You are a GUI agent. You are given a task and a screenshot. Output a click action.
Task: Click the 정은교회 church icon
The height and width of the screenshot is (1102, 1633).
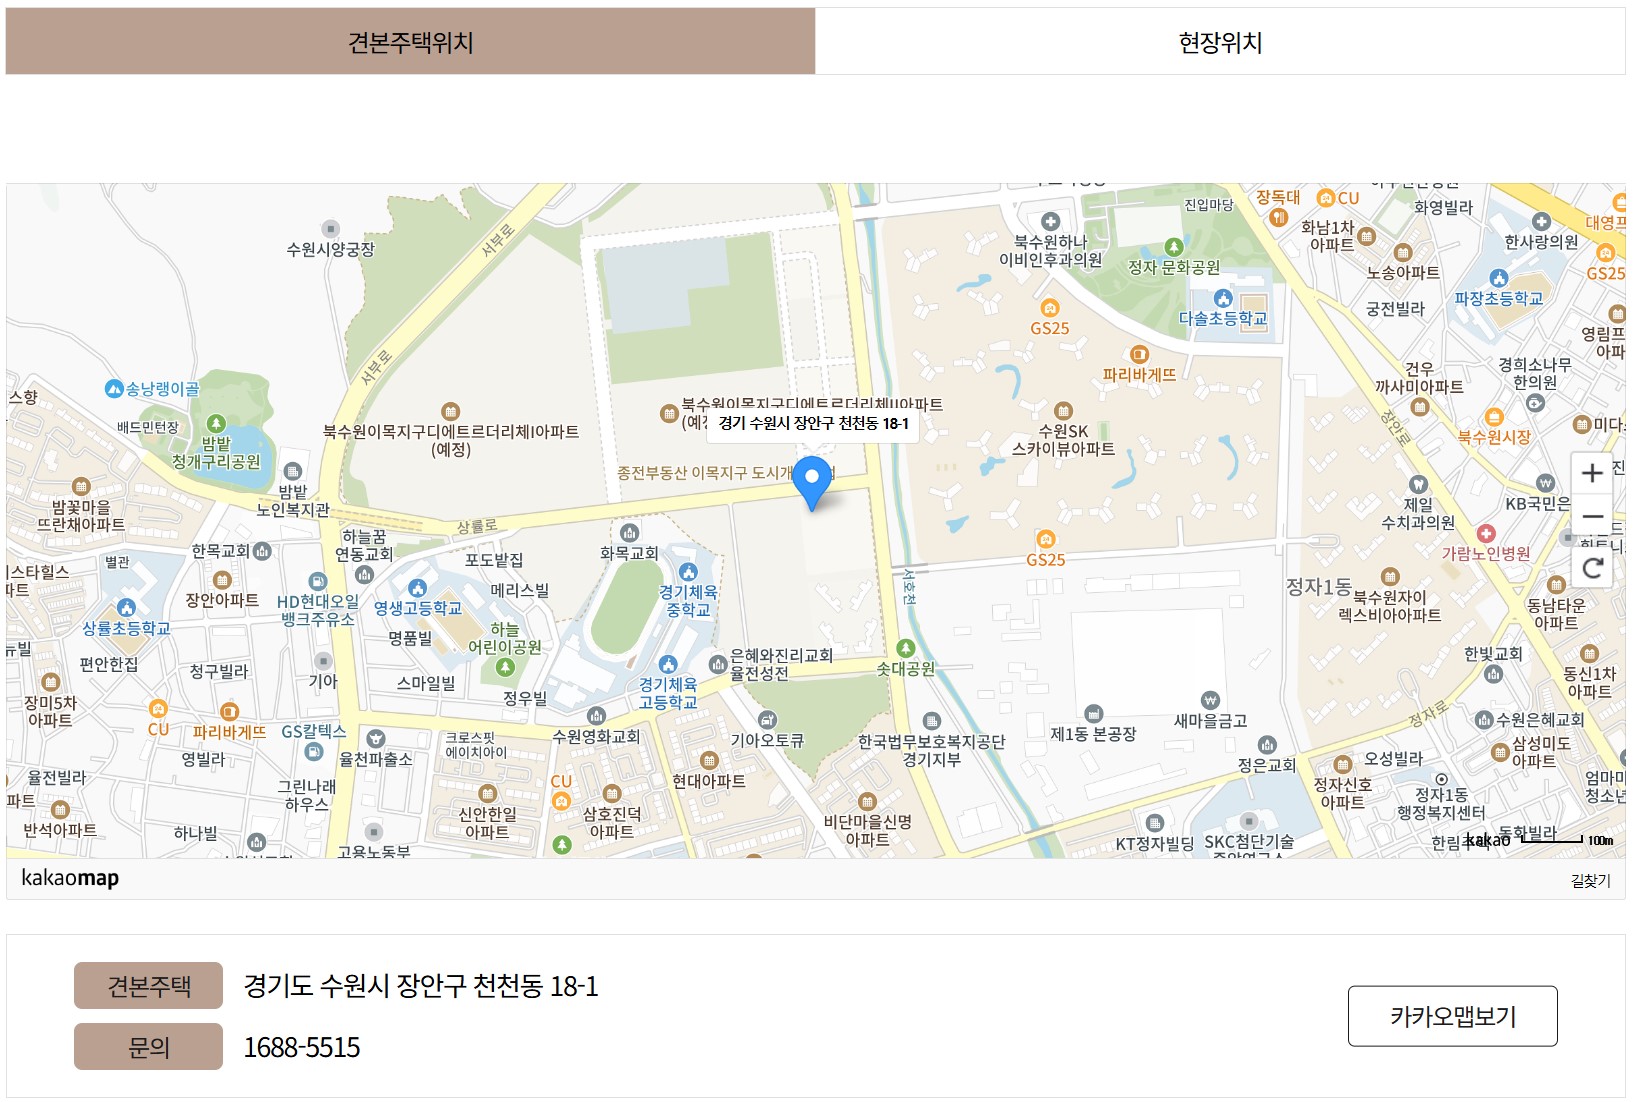click(x=1267, y=745)
